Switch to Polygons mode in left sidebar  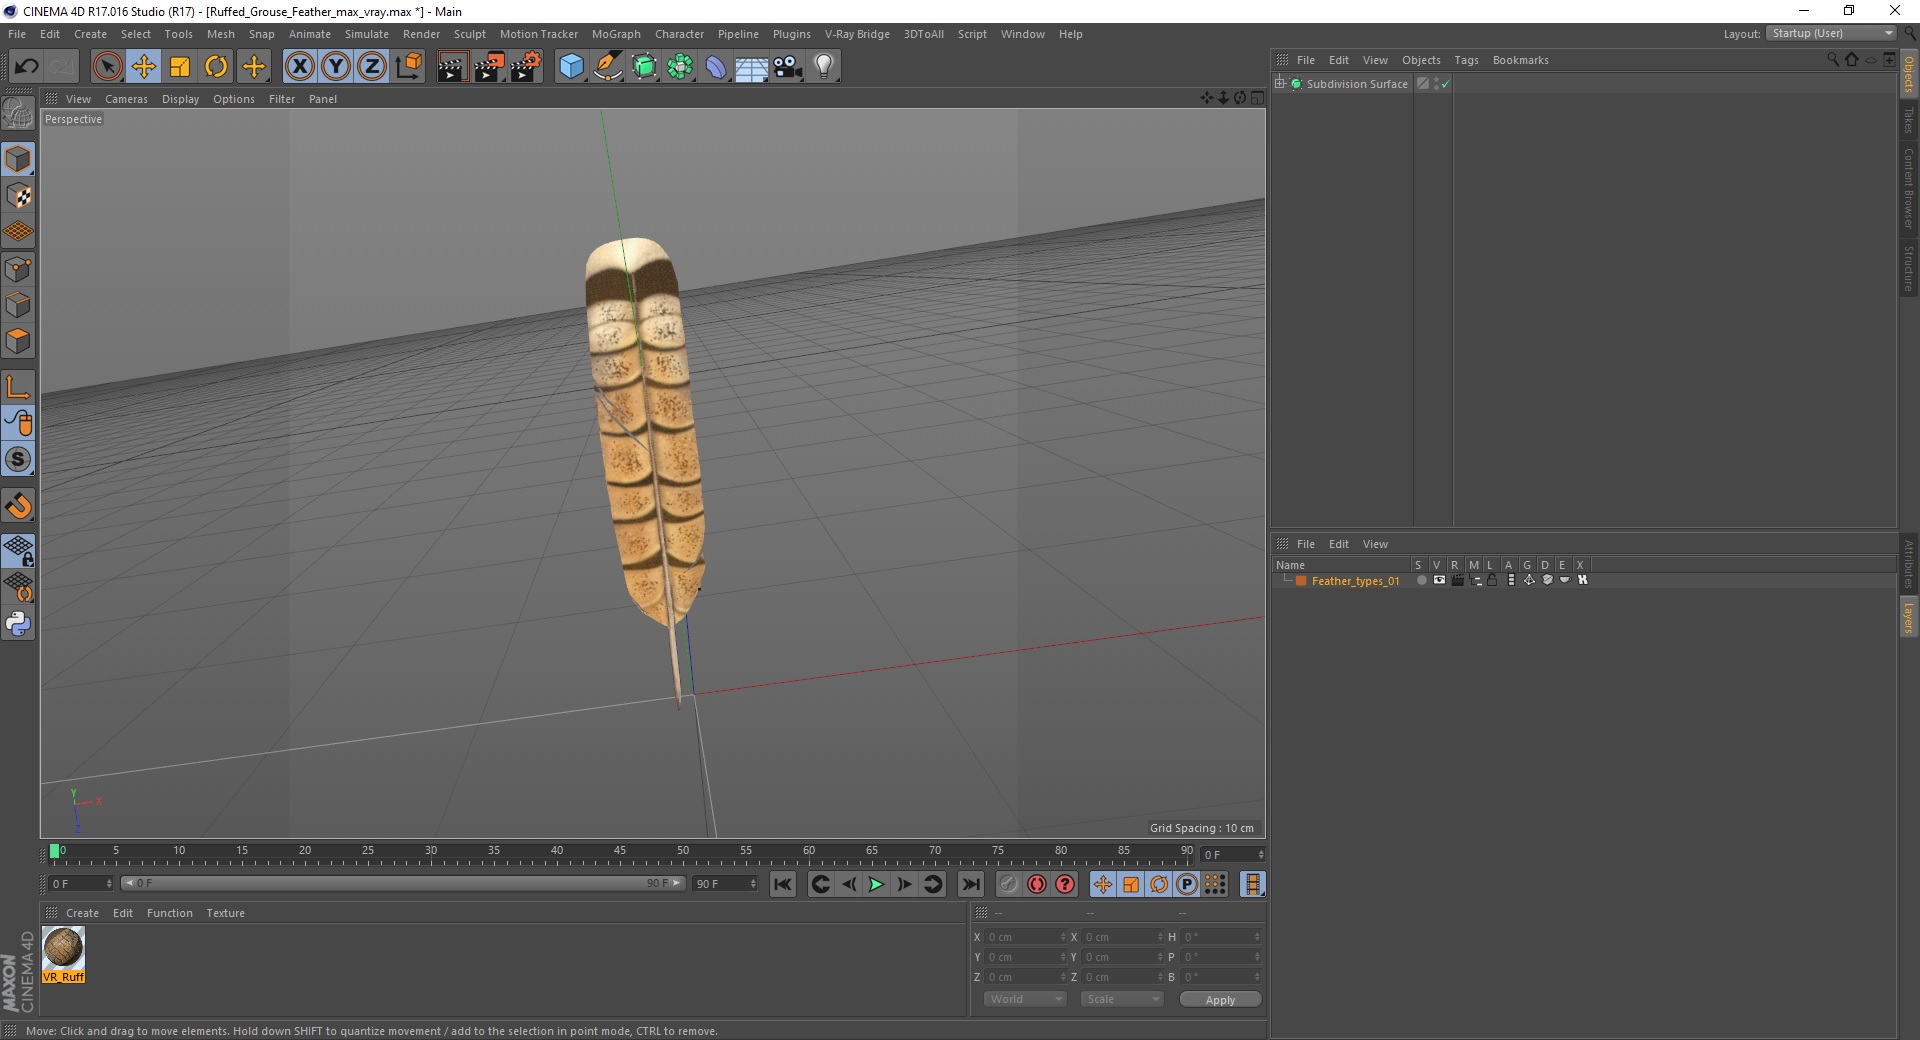(18, 341)
